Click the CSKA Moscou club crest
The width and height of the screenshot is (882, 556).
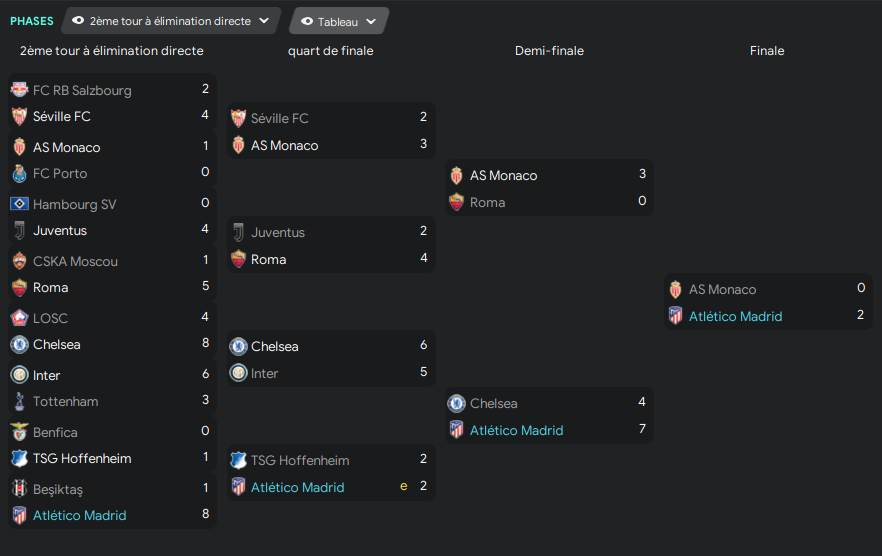[x=18, y=261]
